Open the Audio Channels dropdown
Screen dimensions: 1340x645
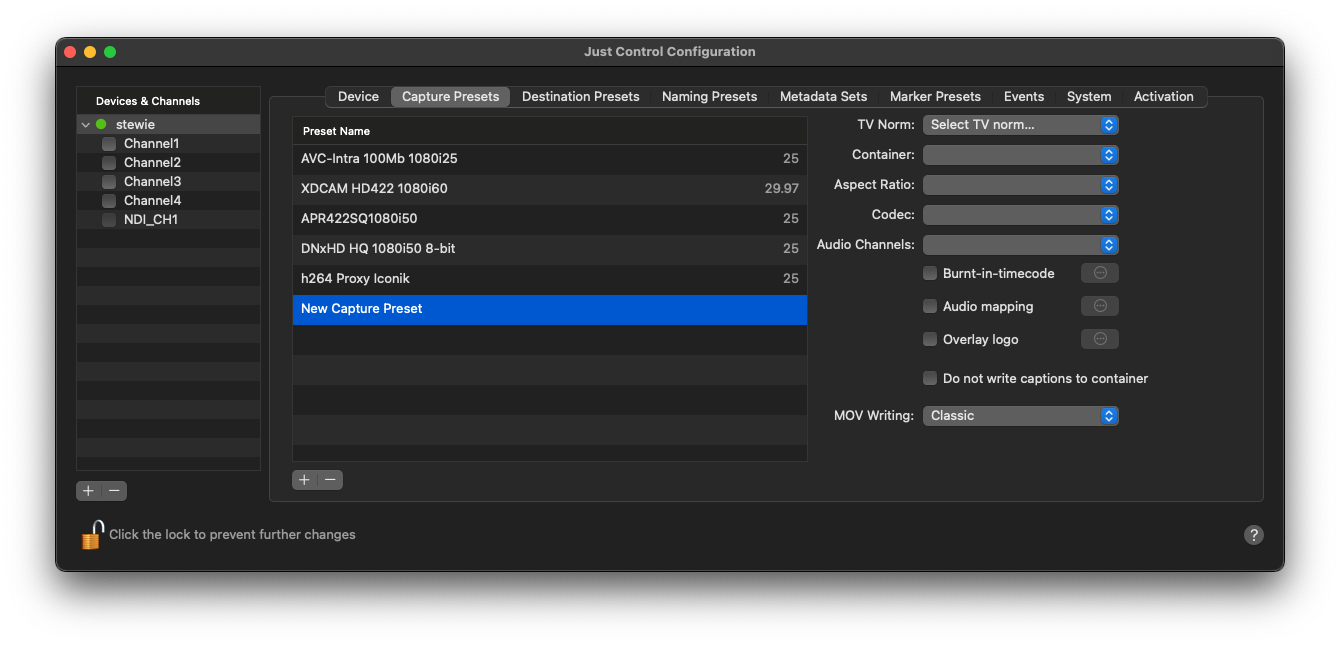[1020, 245]
